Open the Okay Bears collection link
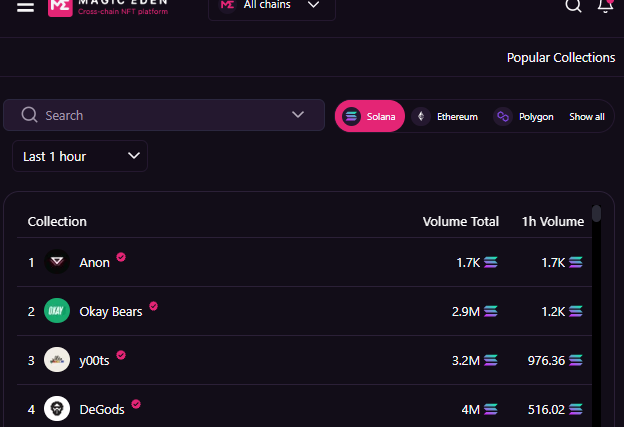 point(111,312)
